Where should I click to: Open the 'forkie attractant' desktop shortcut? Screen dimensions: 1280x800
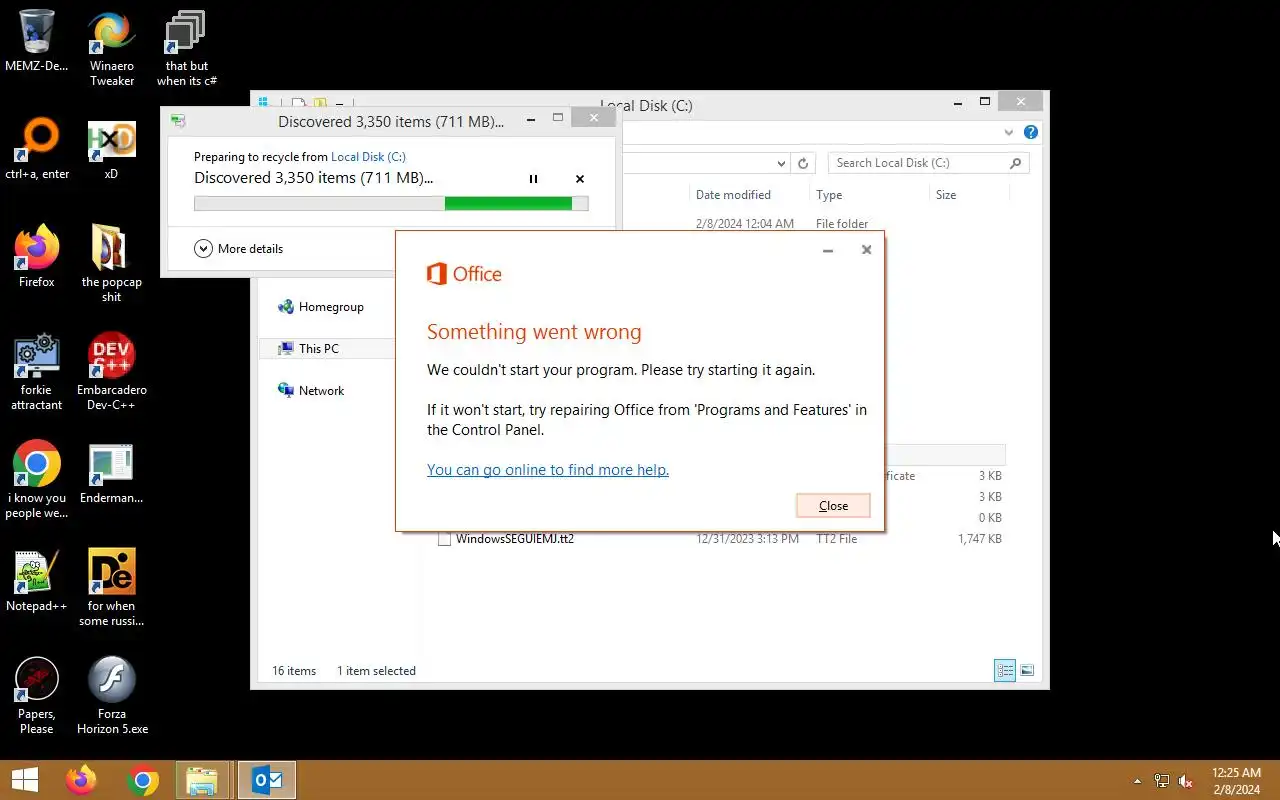37,372
